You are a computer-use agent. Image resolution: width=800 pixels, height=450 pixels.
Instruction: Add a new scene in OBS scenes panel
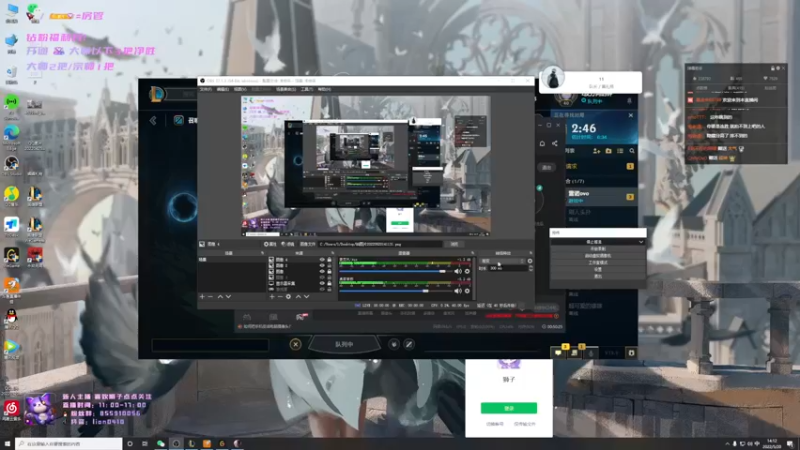[202, 296]
